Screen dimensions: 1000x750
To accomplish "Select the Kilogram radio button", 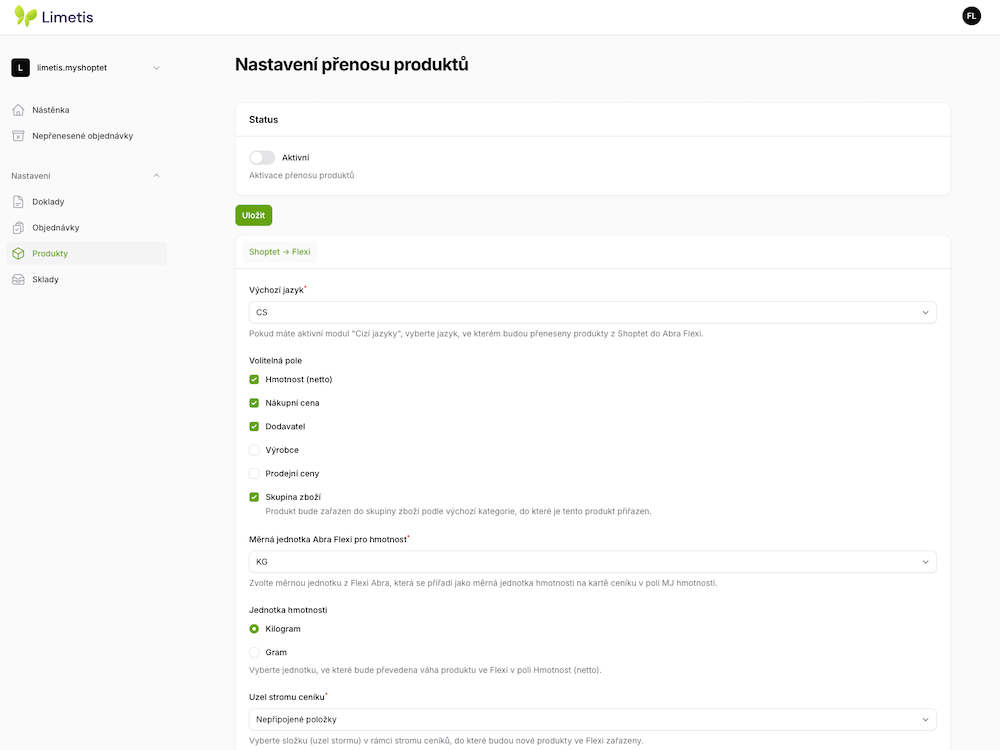I will (254, 629).
